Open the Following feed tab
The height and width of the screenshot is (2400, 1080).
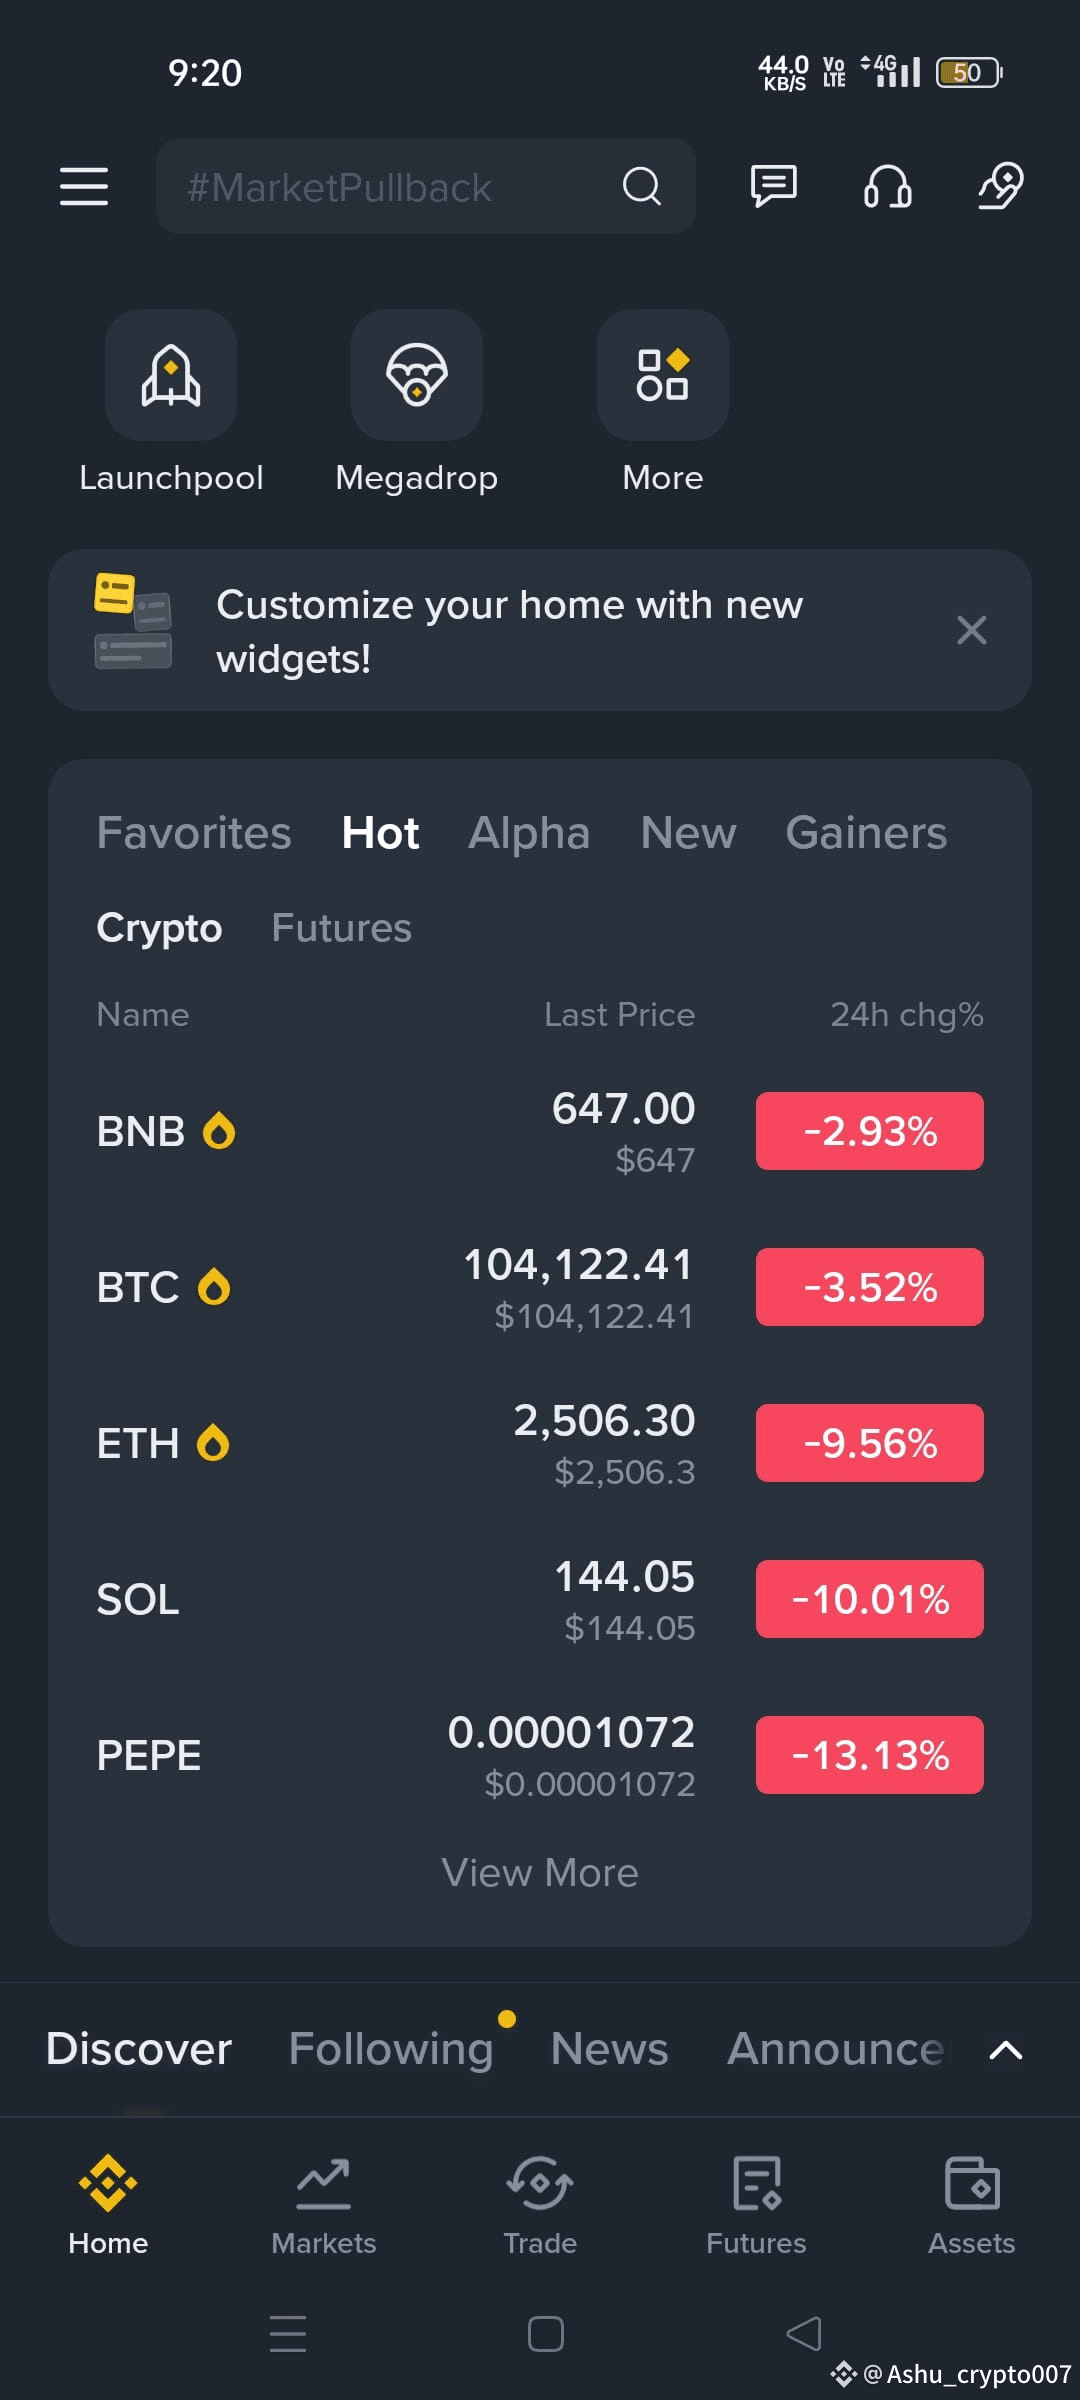391,2049
